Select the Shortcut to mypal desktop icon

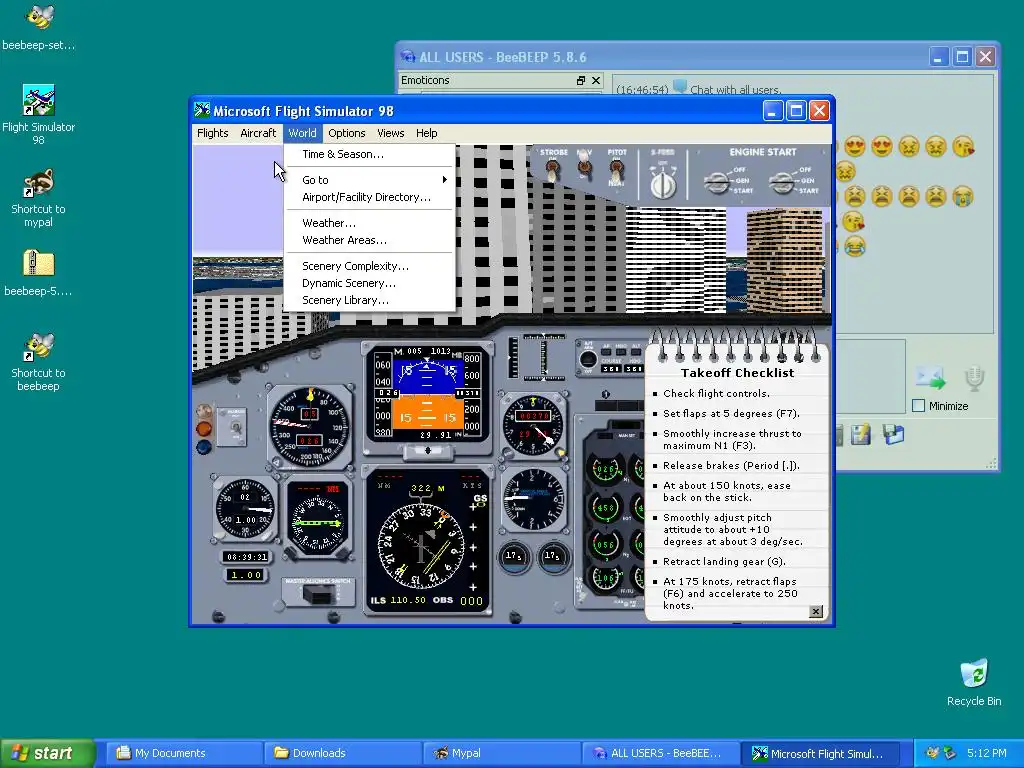(39, 198)
